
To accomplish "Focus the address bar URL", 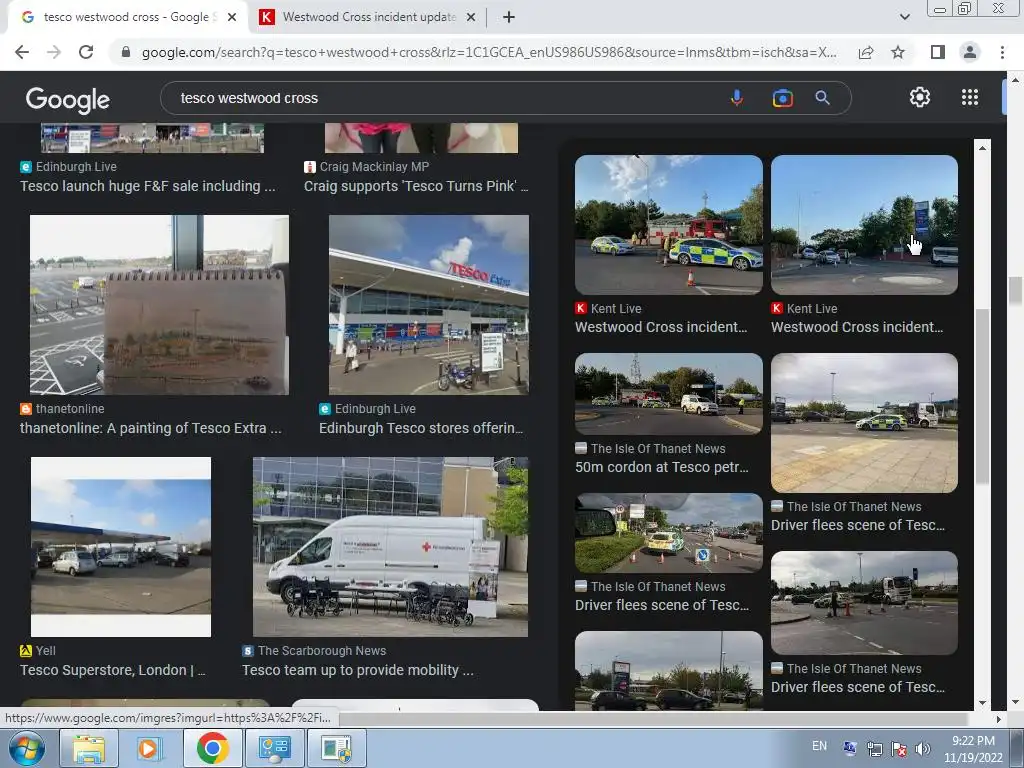I will coord(488,52).
